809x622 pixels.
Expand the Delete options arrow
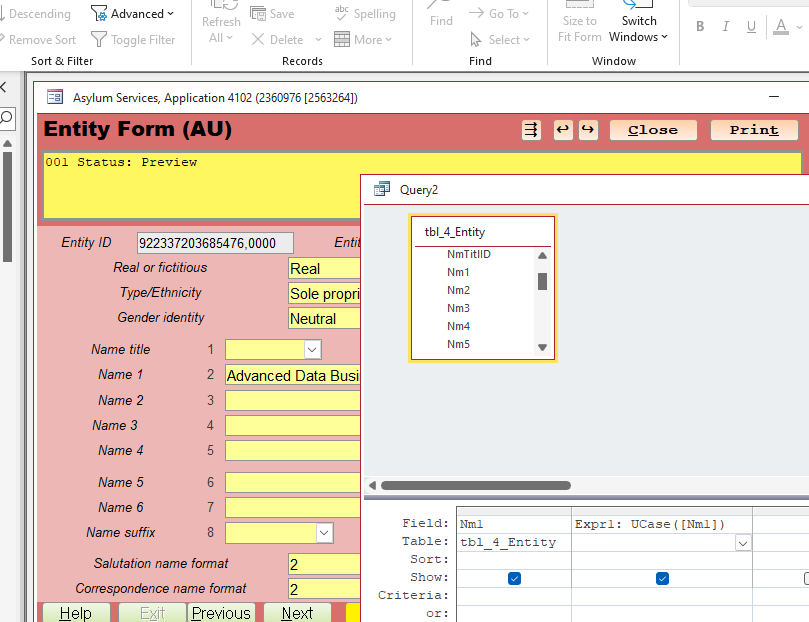tap(318, 40)
